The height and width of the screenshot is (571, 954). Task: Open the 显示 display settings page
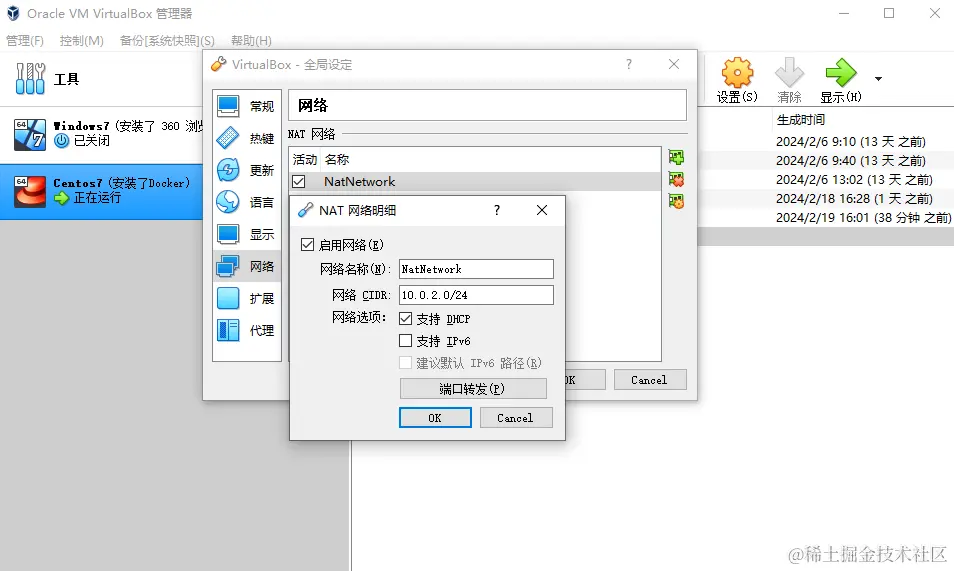246,234
